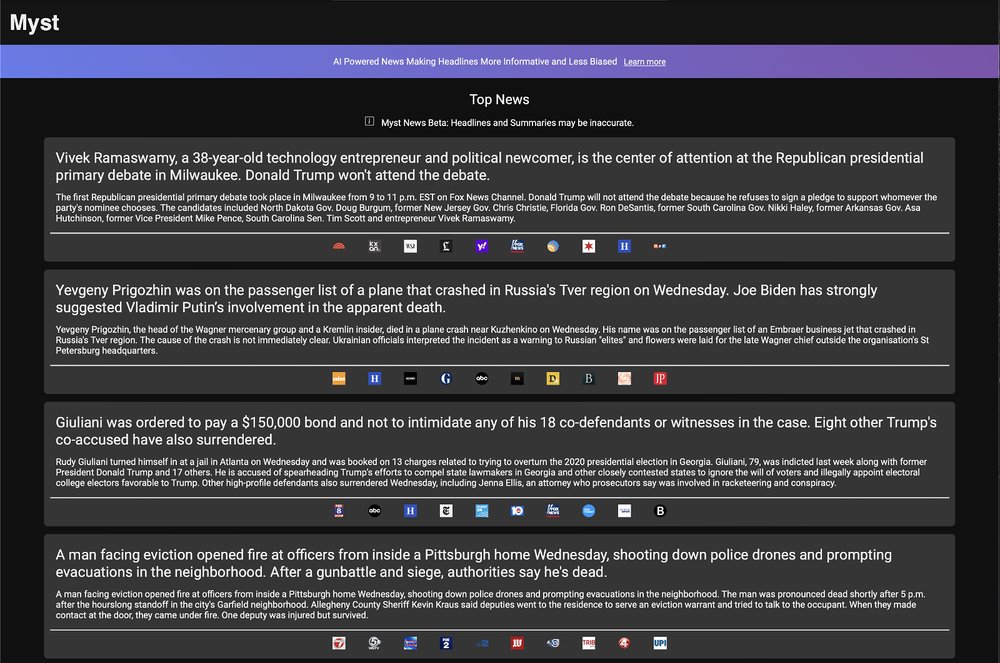Viewport: 1000px width, 663px height.
Task: Click the info icon beside Myst News Beta
Action: (x=370, y=122)
